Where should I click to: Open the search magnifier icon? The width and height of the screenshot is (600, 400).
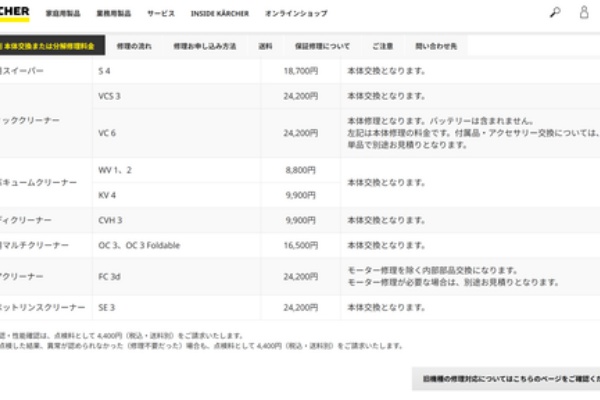pyautogui.click(x=555, y=13)
